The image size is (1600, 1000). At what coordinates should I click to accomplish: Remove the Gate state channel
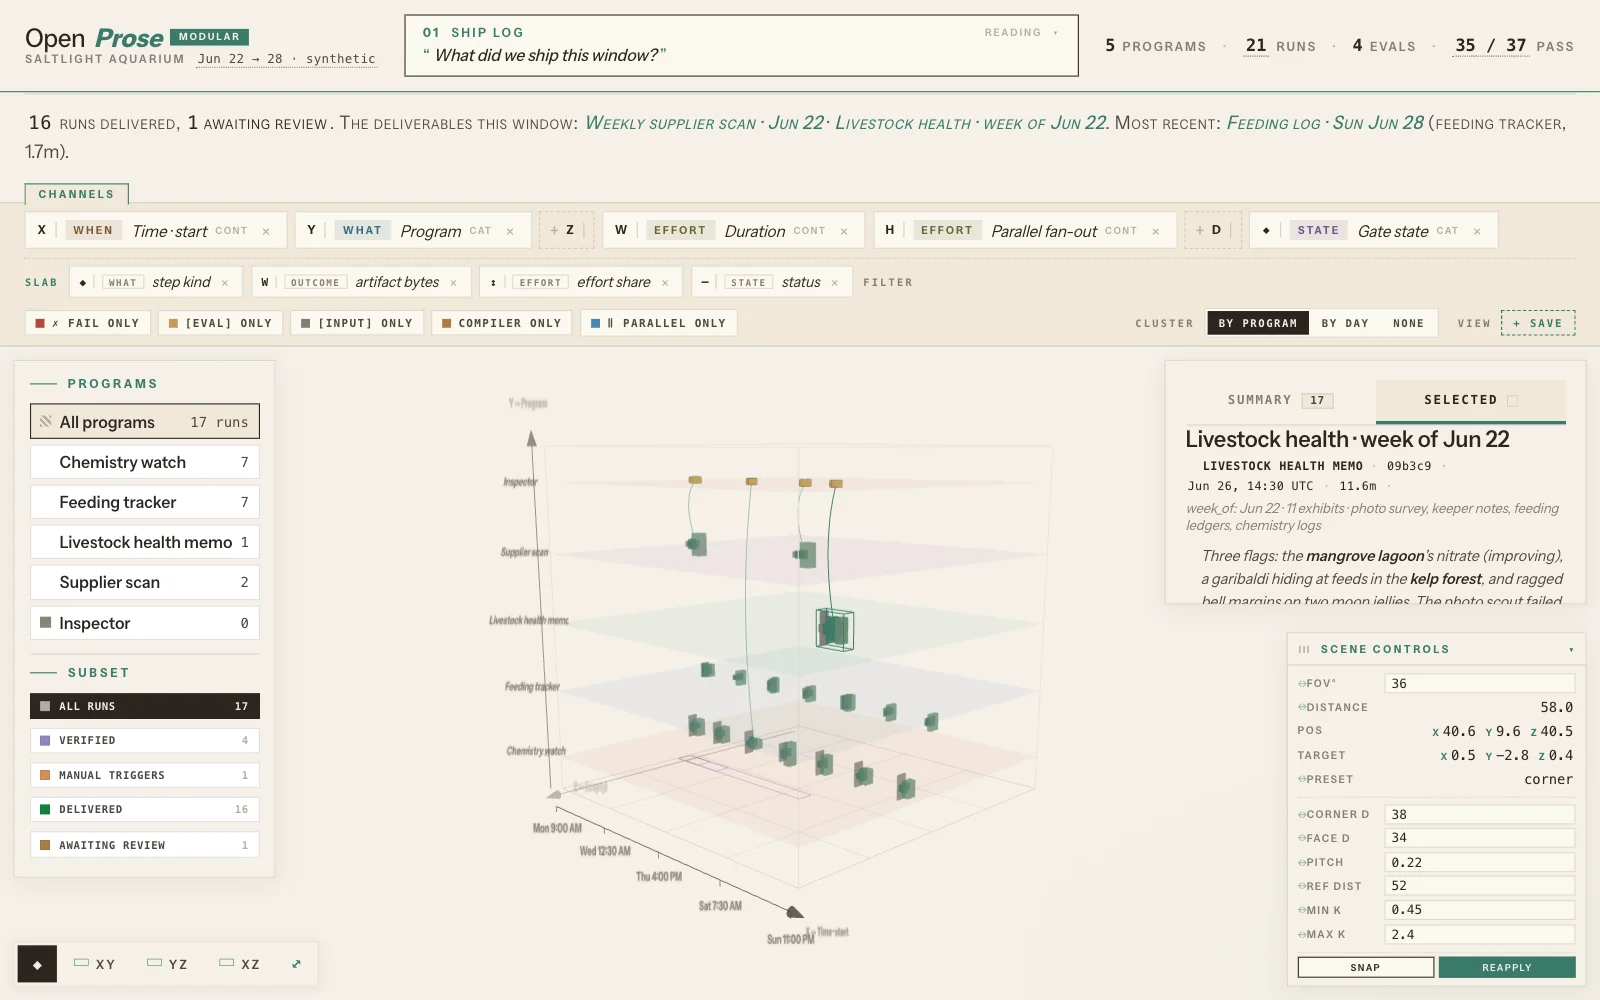click(x=1477, y=231)
